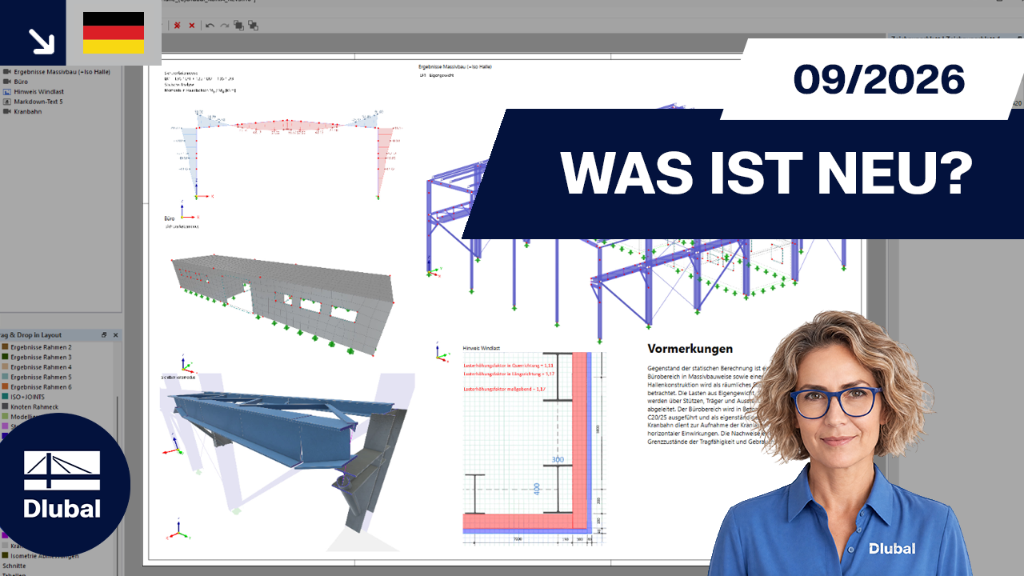Undo the last action in the toolbar
Viewport: 1024px width, 576px height.
click(x=210, y=25)
